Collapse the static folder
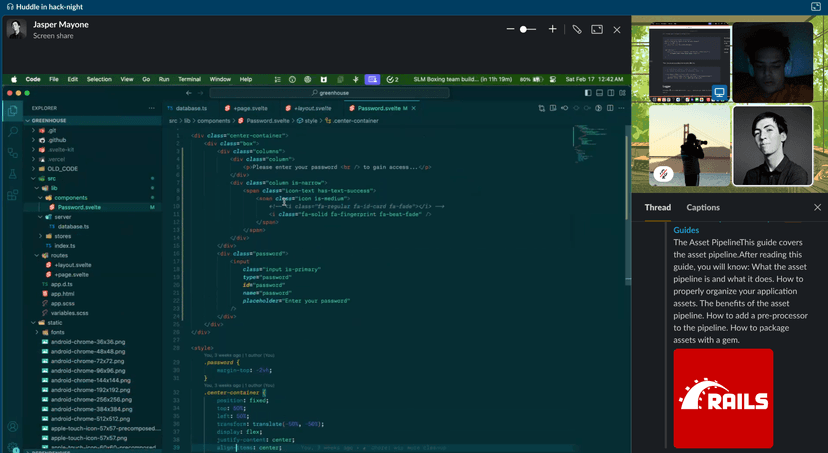Image resolution: width=828 pixels, height=453 pixels. point(55,322)
